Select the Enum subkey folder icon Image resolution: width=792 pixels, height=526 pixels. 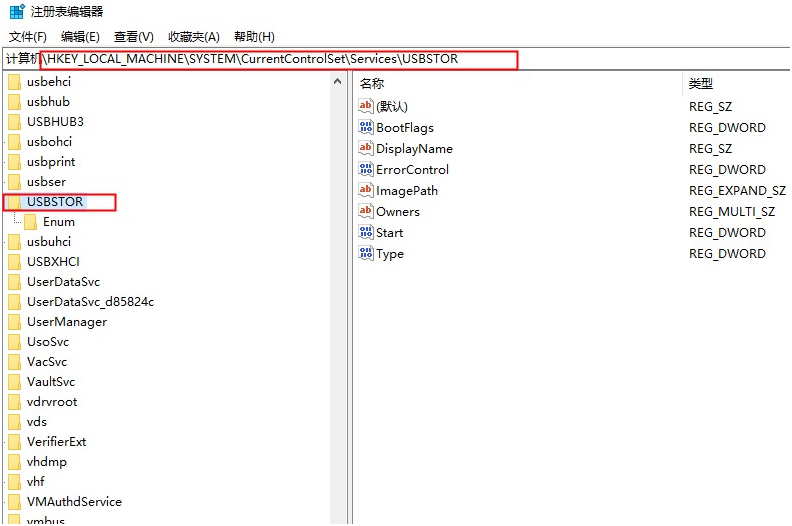click(30, 222)
